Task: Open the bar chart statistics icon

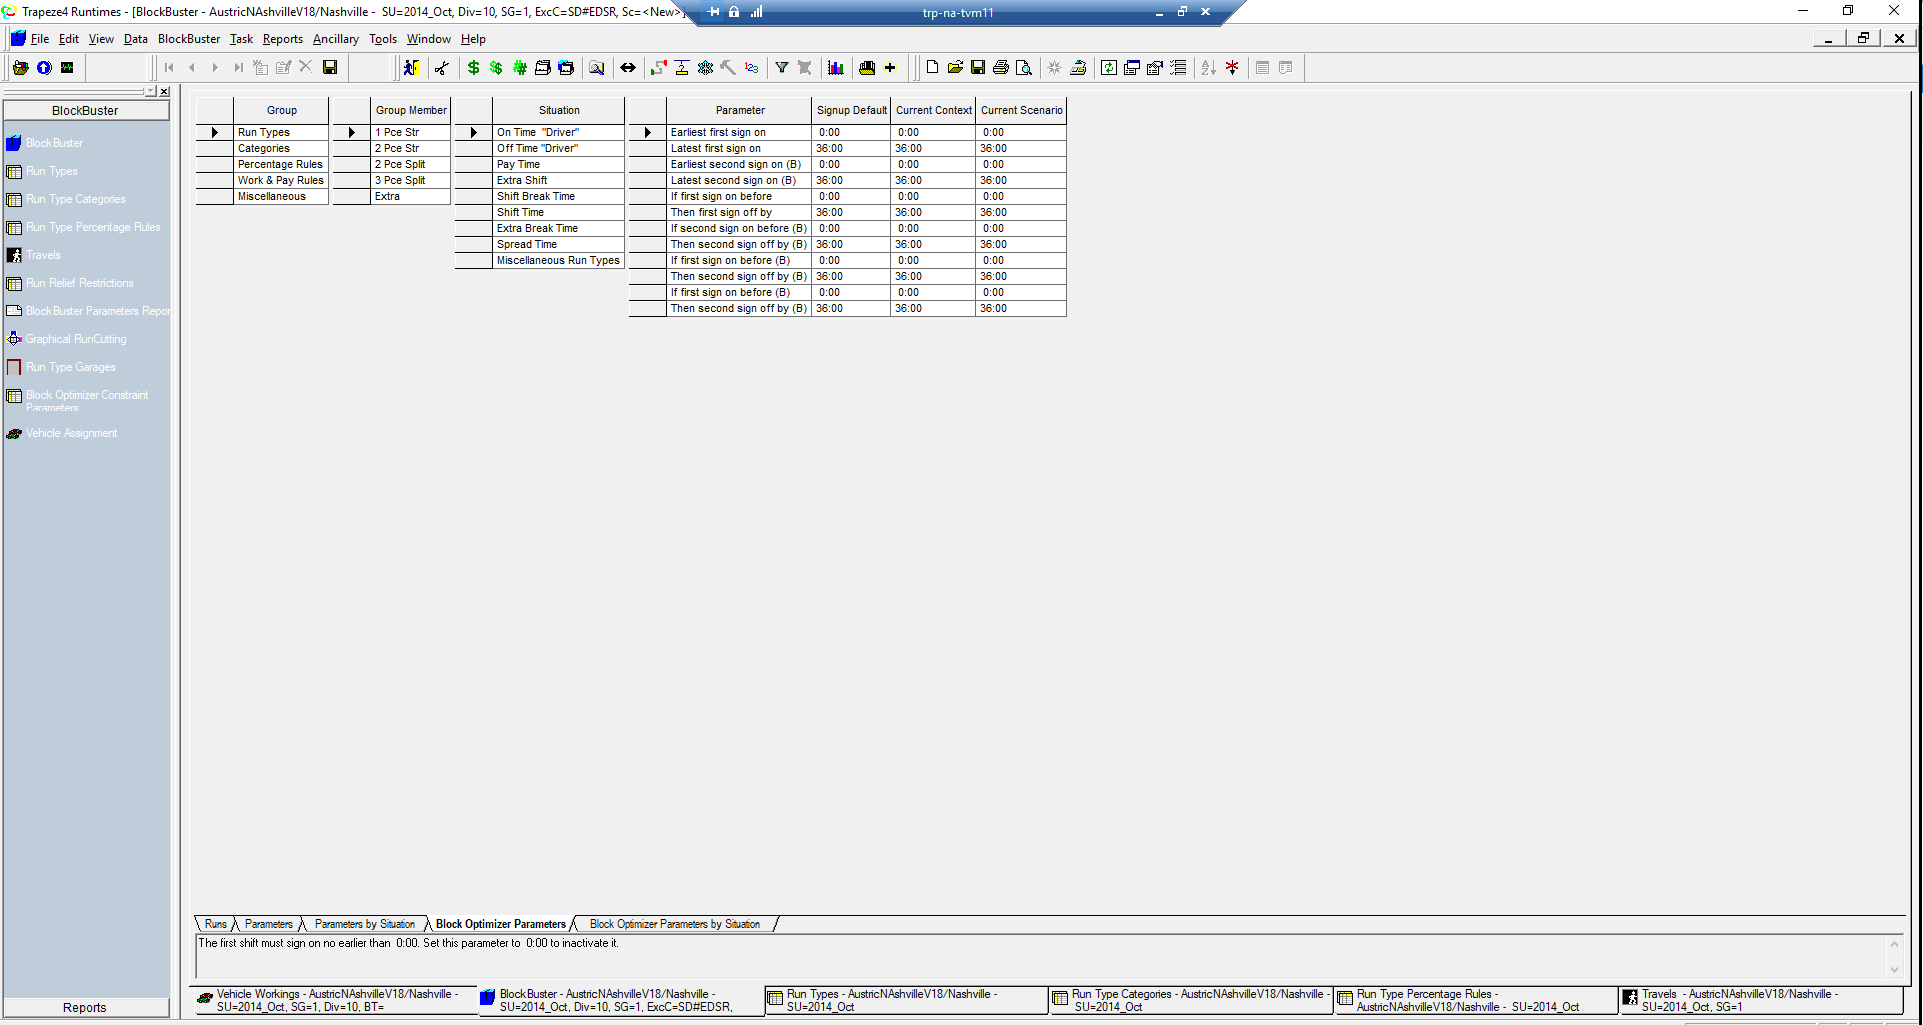Action: (x=836, y=67)
